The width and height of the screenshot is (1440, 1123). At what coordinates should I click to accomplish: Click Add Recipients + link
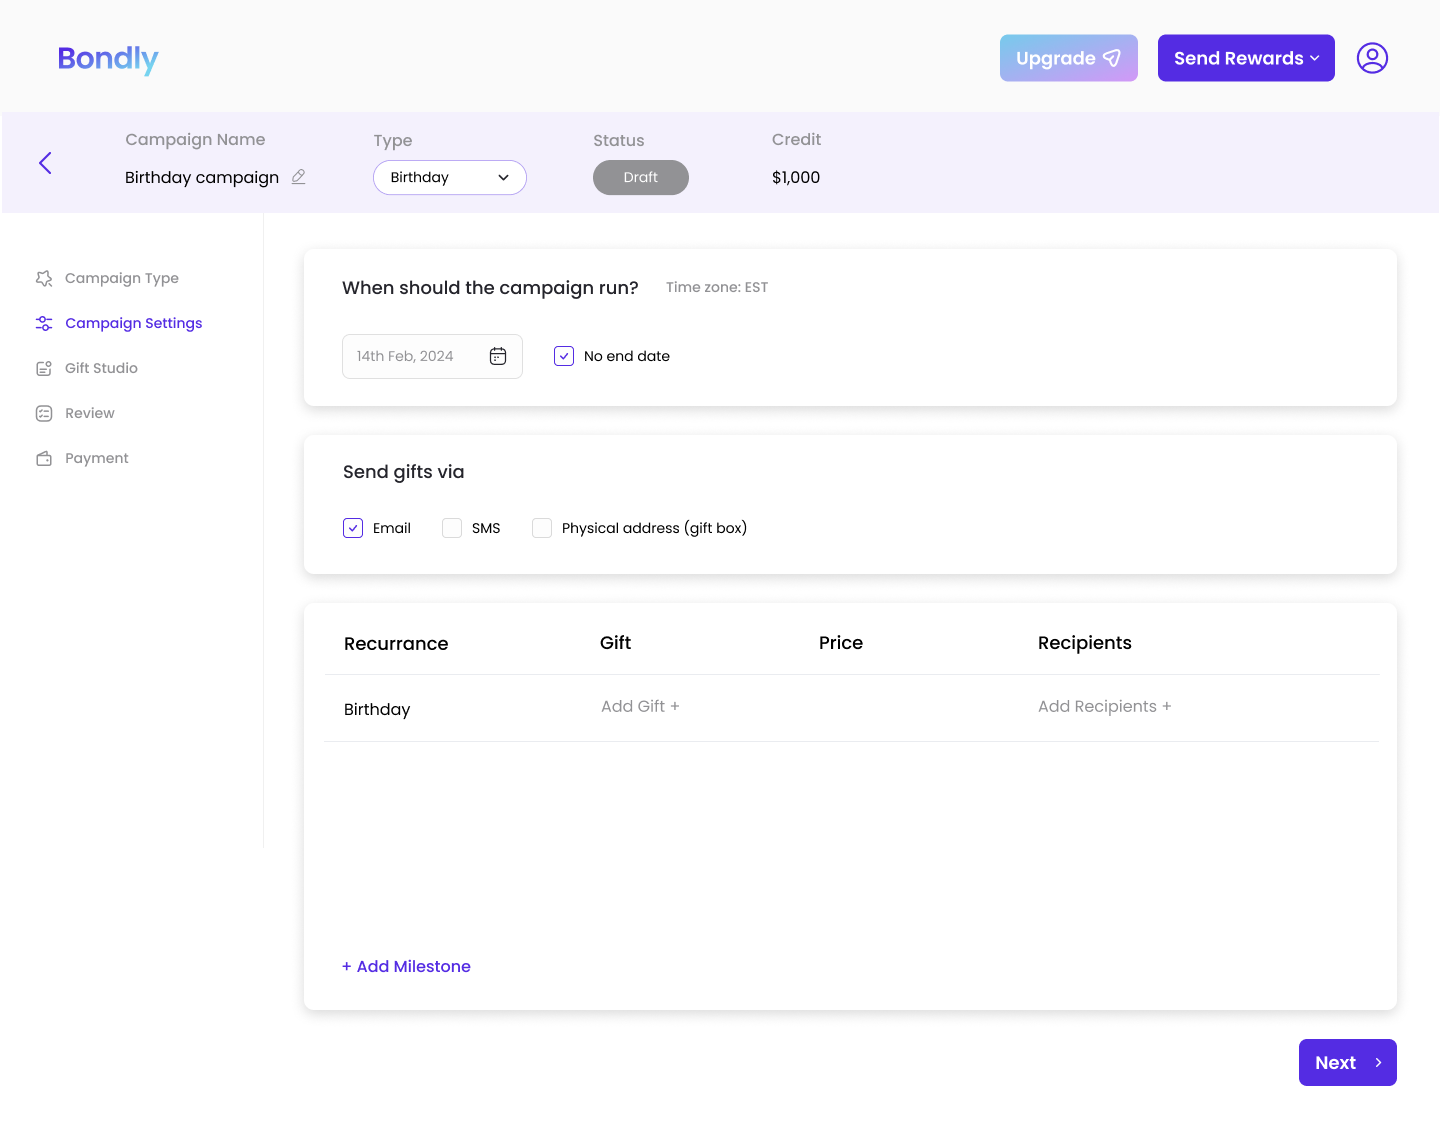click(1104, 706)
